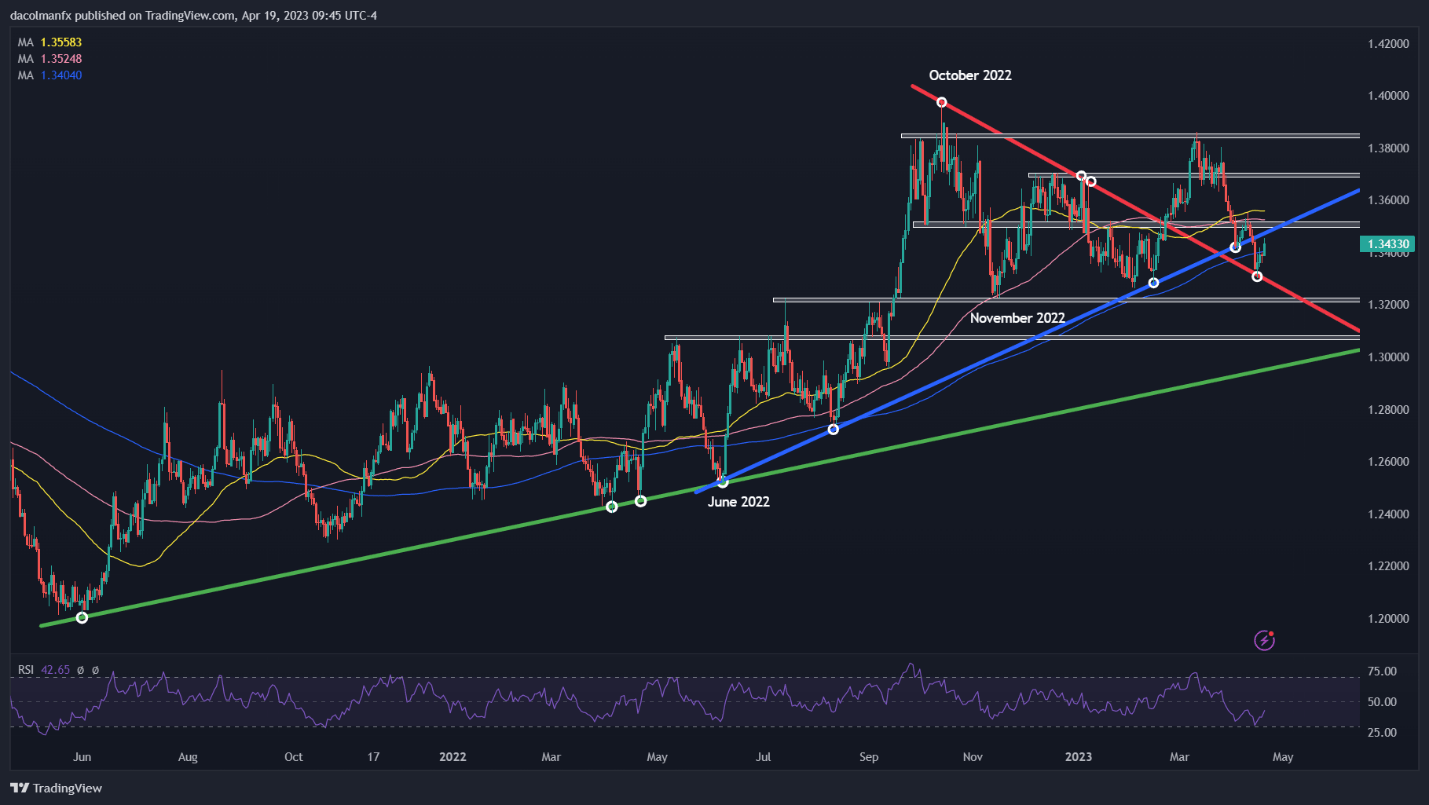The image size is (1429, 805).
Task: Click the 1.20000 price axis label
Action: tap(1387, 619)
